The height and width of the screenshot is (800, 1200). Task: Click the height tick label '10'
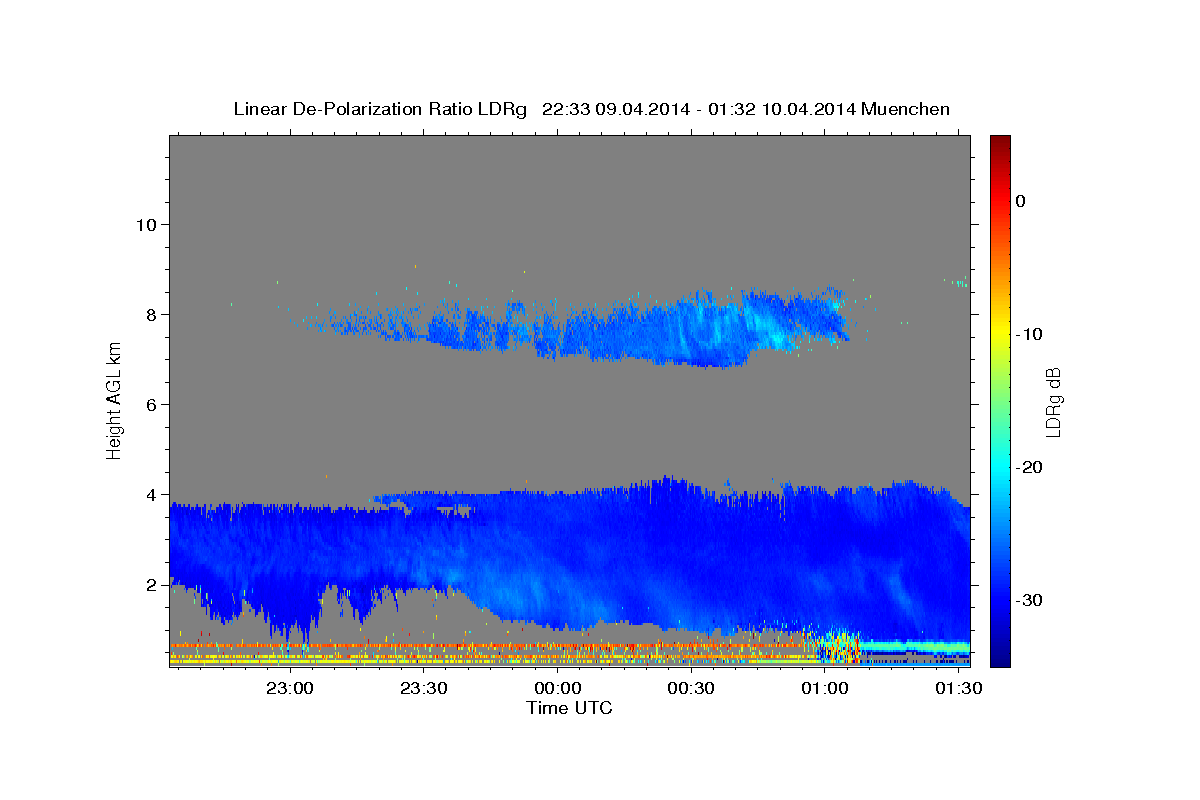coord(145,224)
